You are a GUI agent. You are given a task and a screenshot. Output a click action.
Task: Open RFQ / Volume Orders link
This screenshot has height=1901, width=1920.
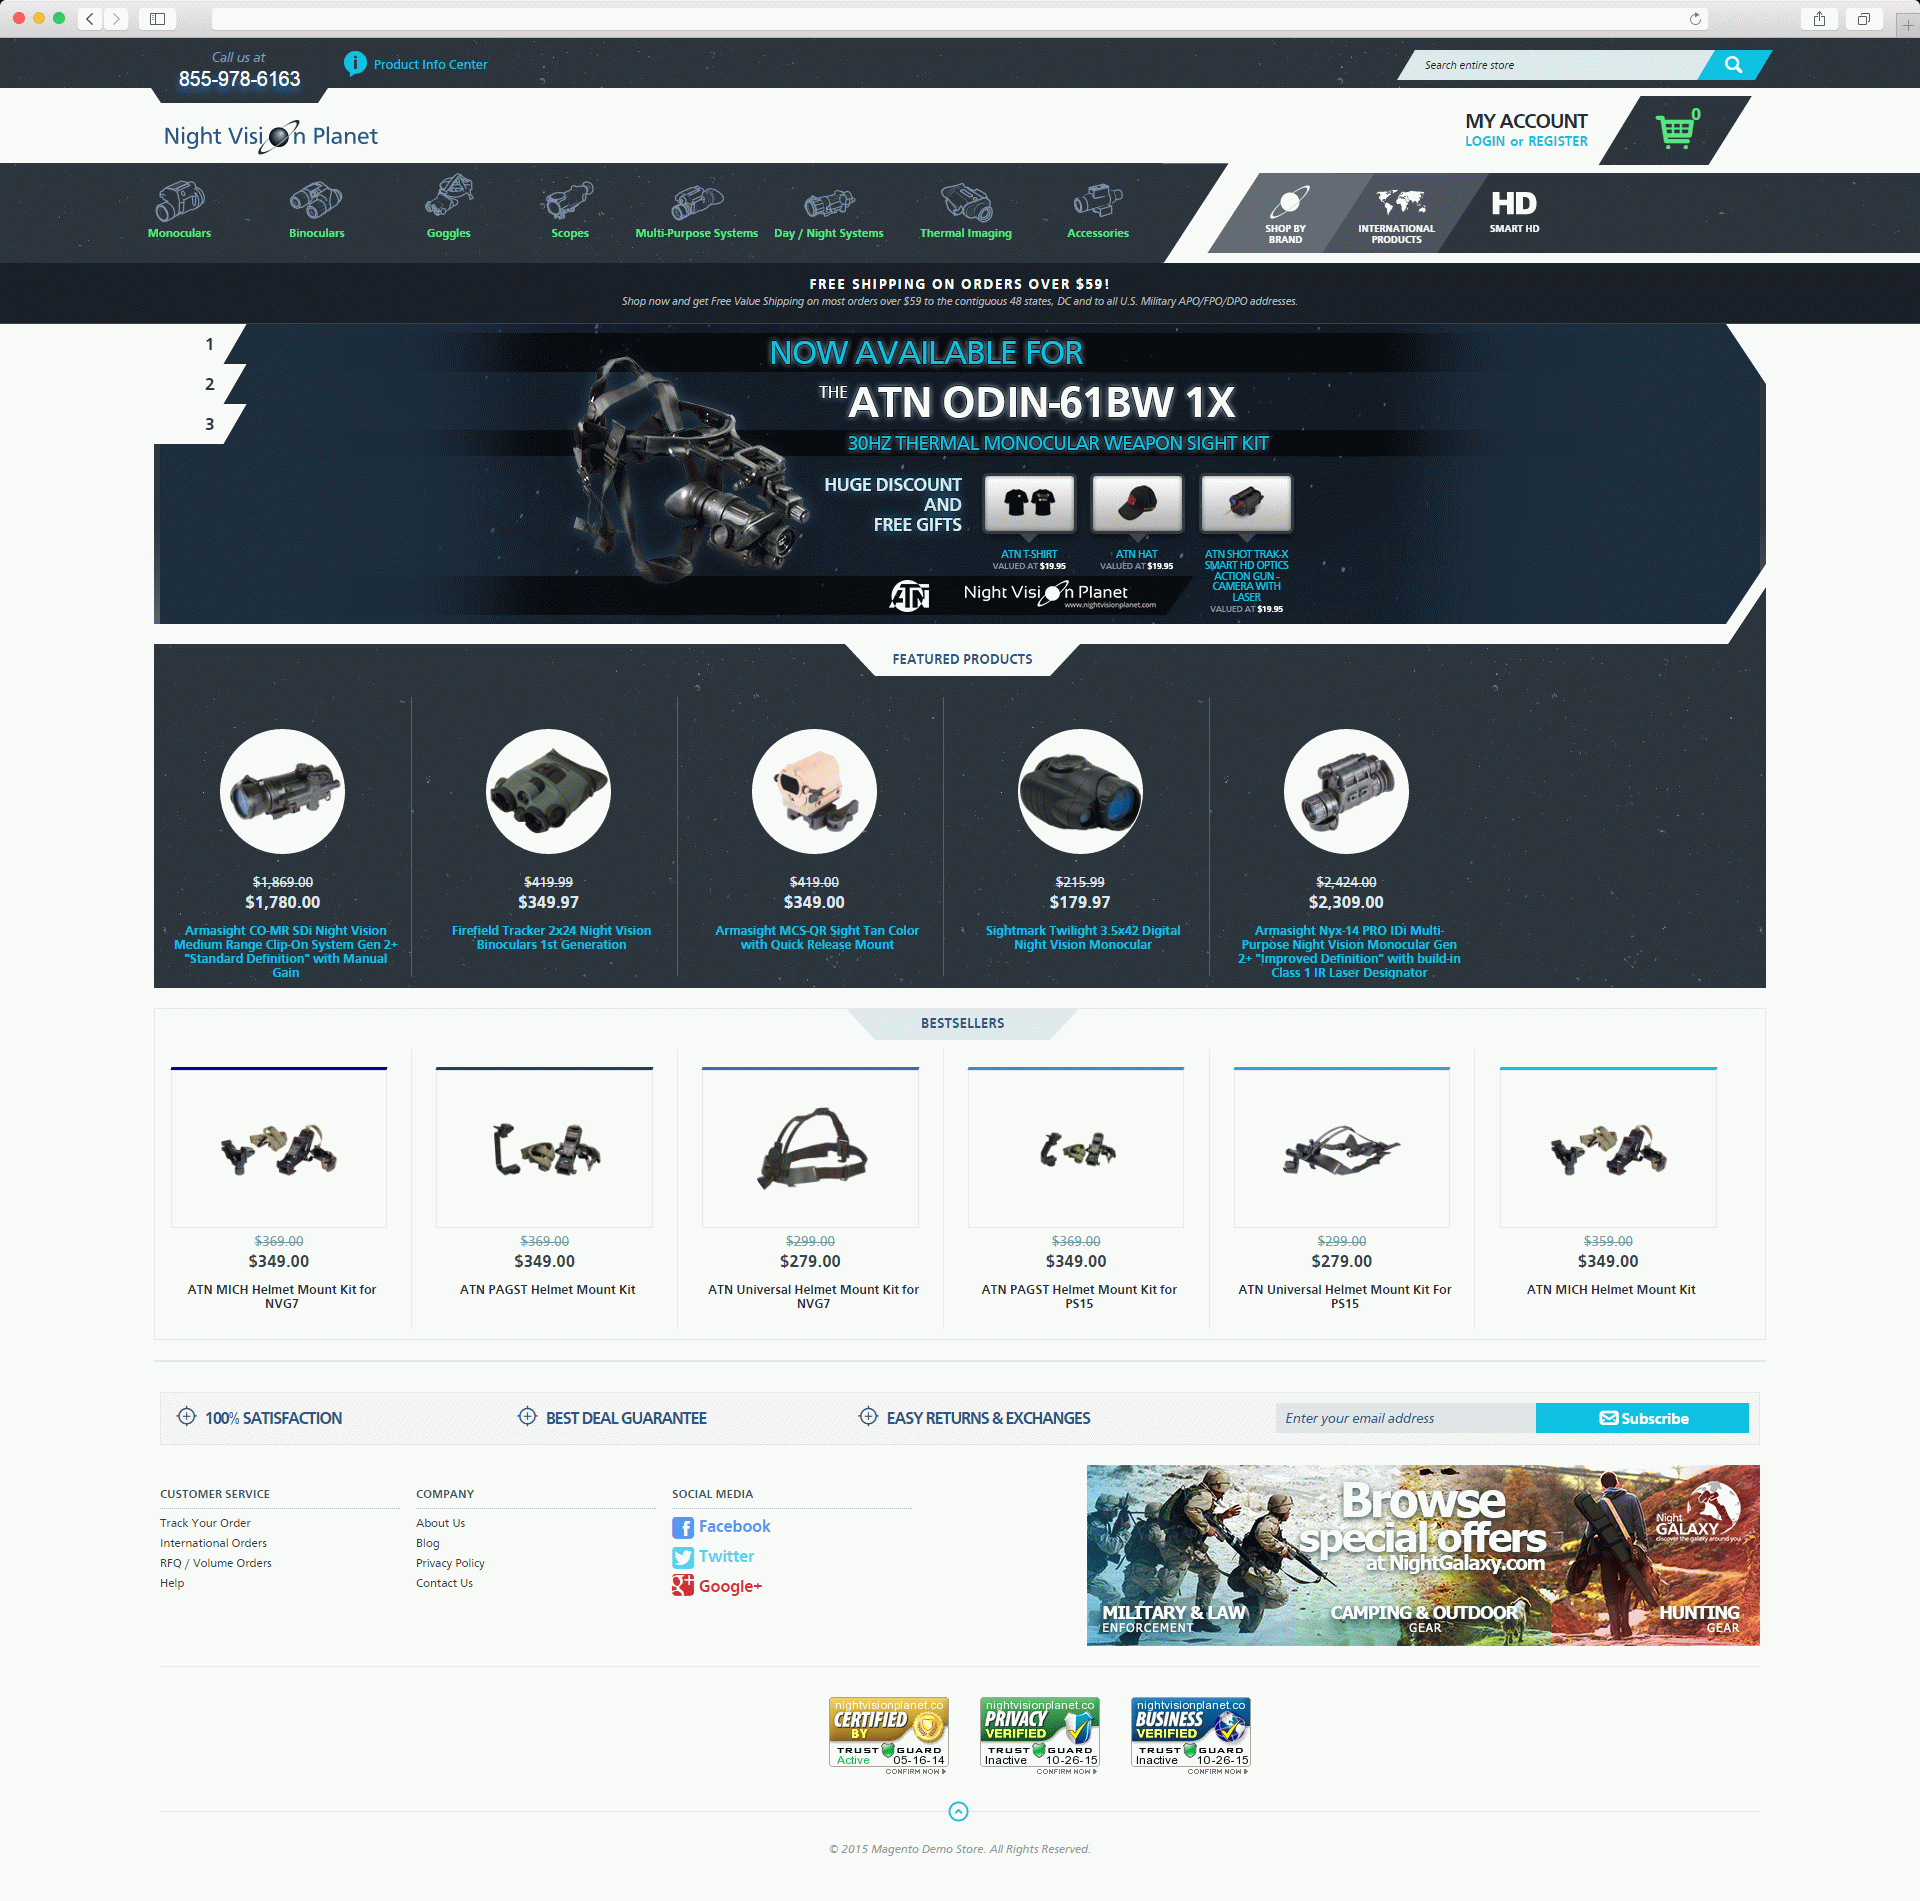(x=216, y=1564)
